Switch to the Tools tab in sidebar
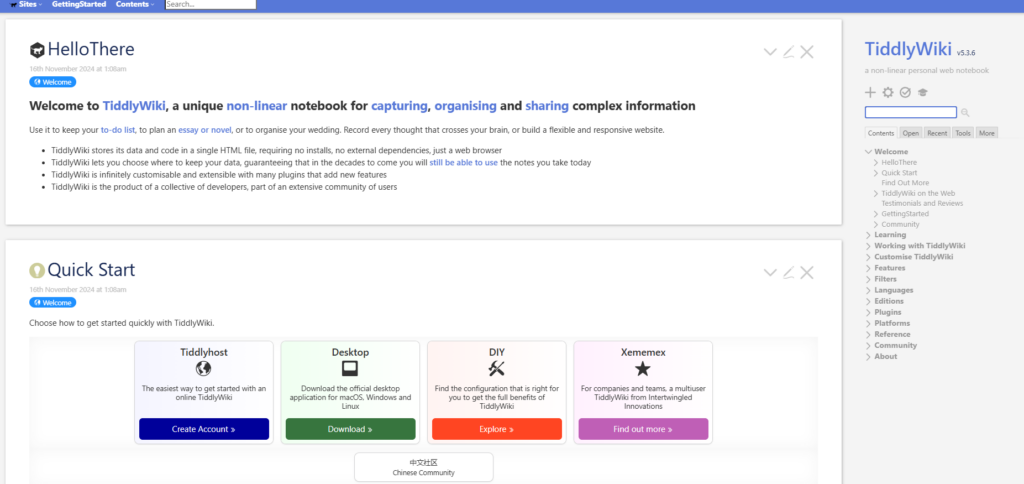Image resolution: width=1024 pixels, height=484 pixels. pyautogui.click(x=962, y=132)
